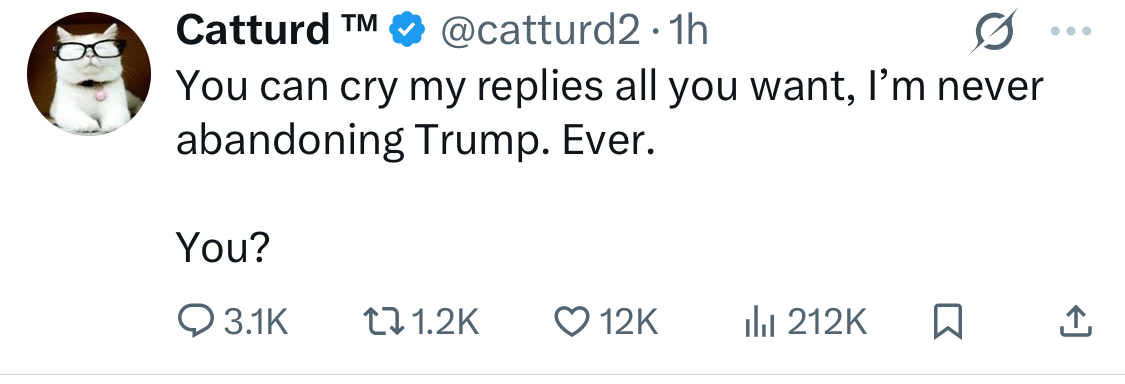Image resolution: width=1125 pixels, height=384 pixels.
Task: Open Catturd's cat profile picture
Action: point(89,74)
